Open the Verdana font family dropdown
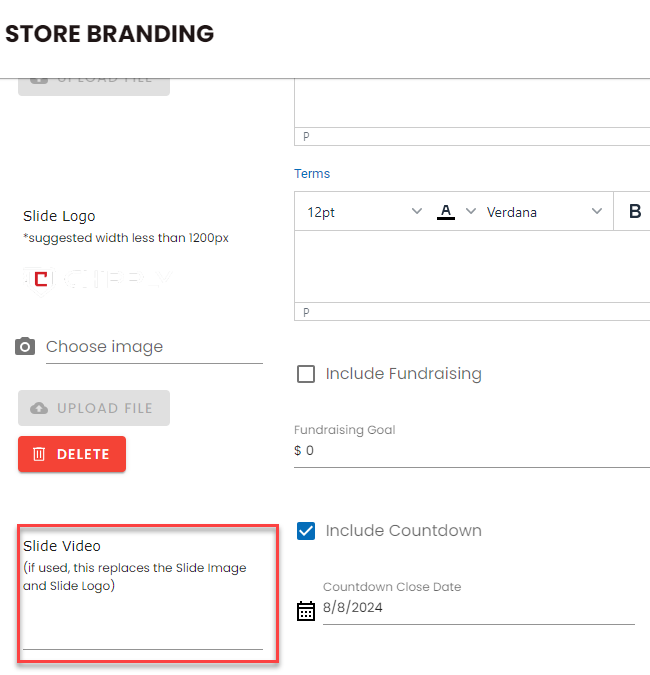Image resolution: width=650 pixels, height=675 pixels. click(545, 212)
